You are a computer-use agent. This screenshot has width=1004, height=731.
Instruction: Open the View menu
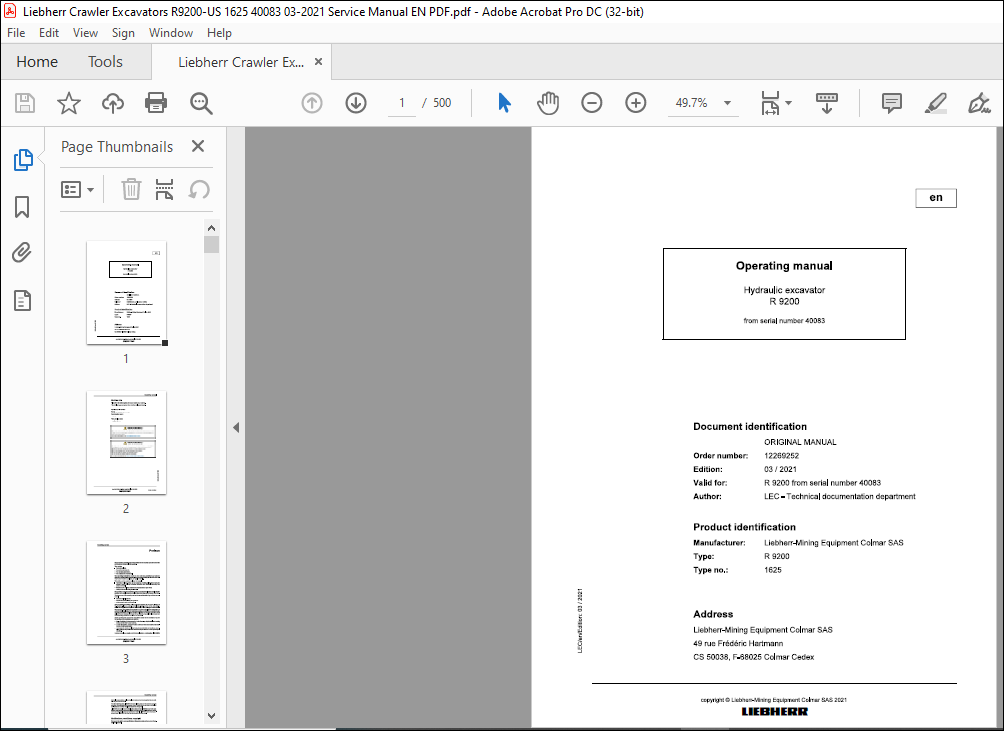(x=85, y=33)
